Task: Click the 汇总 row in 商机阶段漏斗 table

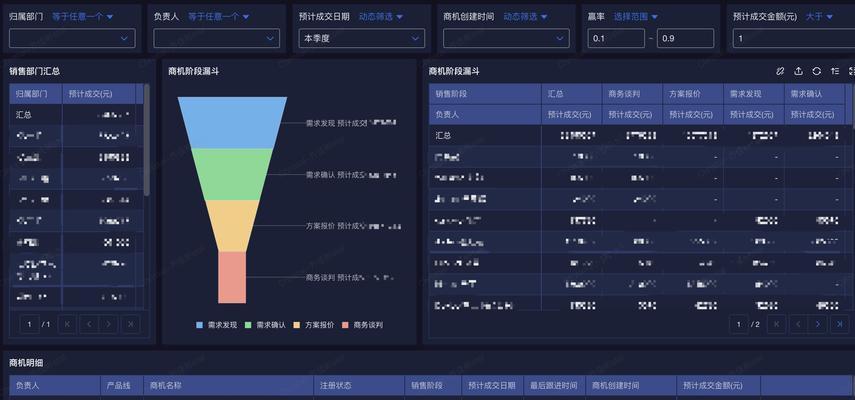Action: click(x=637, y=136)
